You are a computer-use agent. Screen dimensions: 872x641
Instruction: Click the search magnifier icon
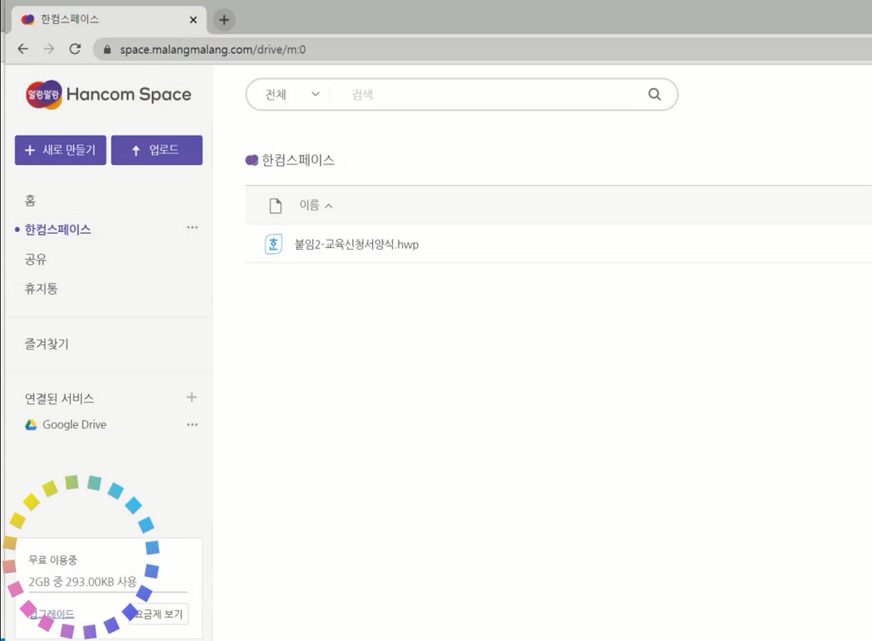tap(655, 95)
